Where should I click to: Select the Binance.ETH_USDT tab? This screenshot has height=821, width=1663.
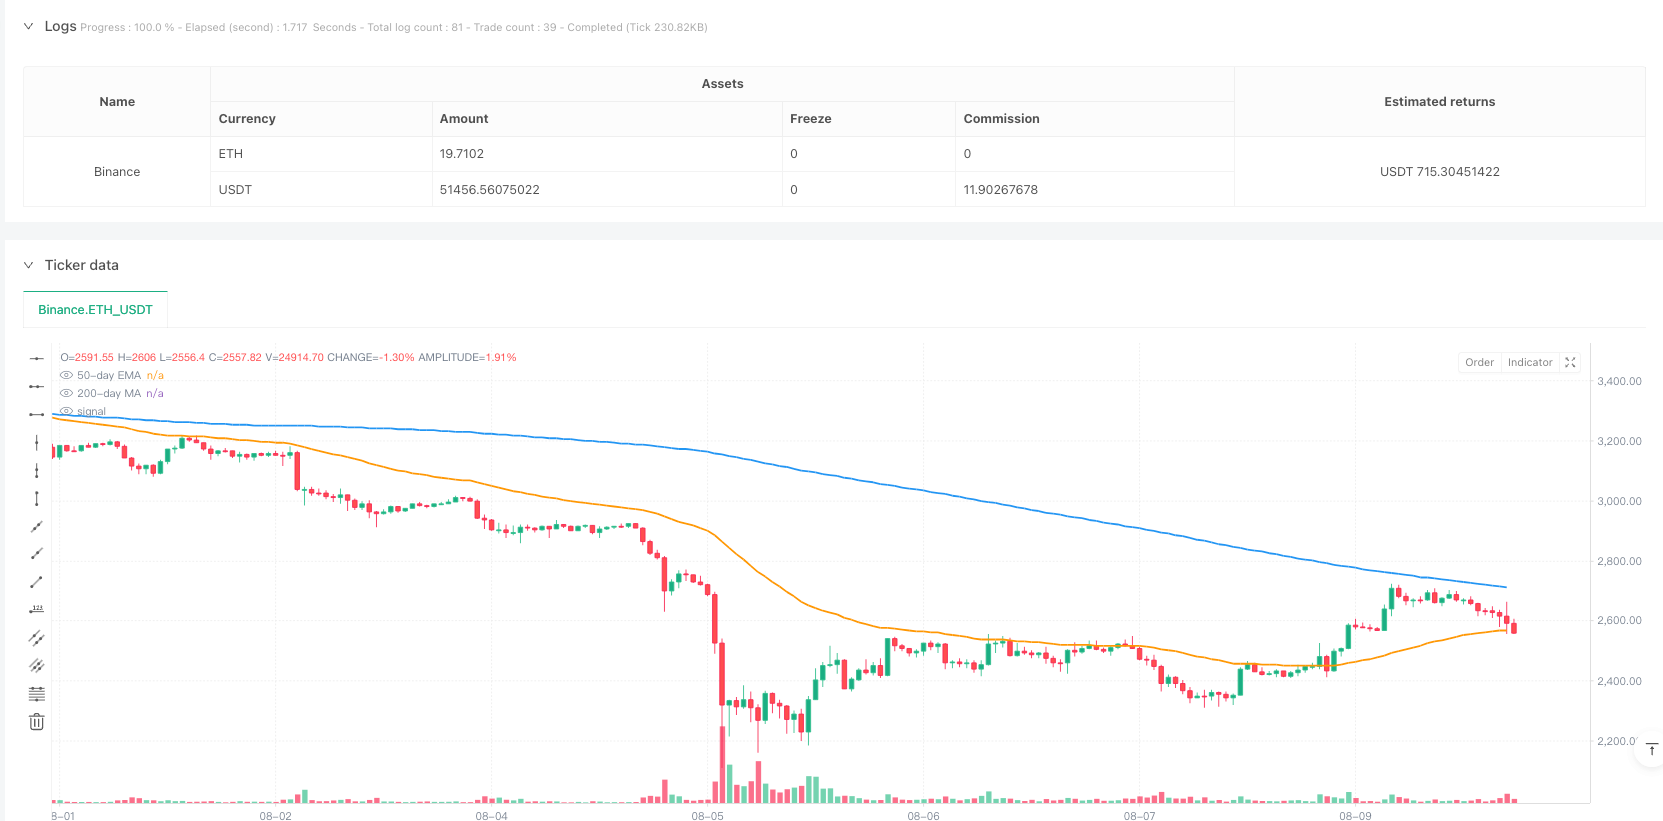95,310
